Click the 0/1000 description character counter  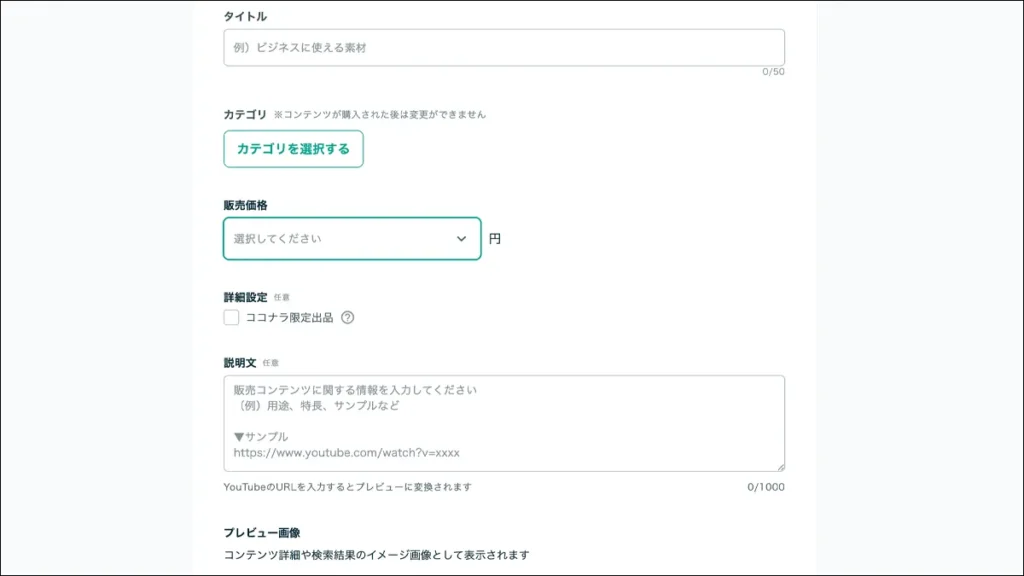click(x=766, y=487)
